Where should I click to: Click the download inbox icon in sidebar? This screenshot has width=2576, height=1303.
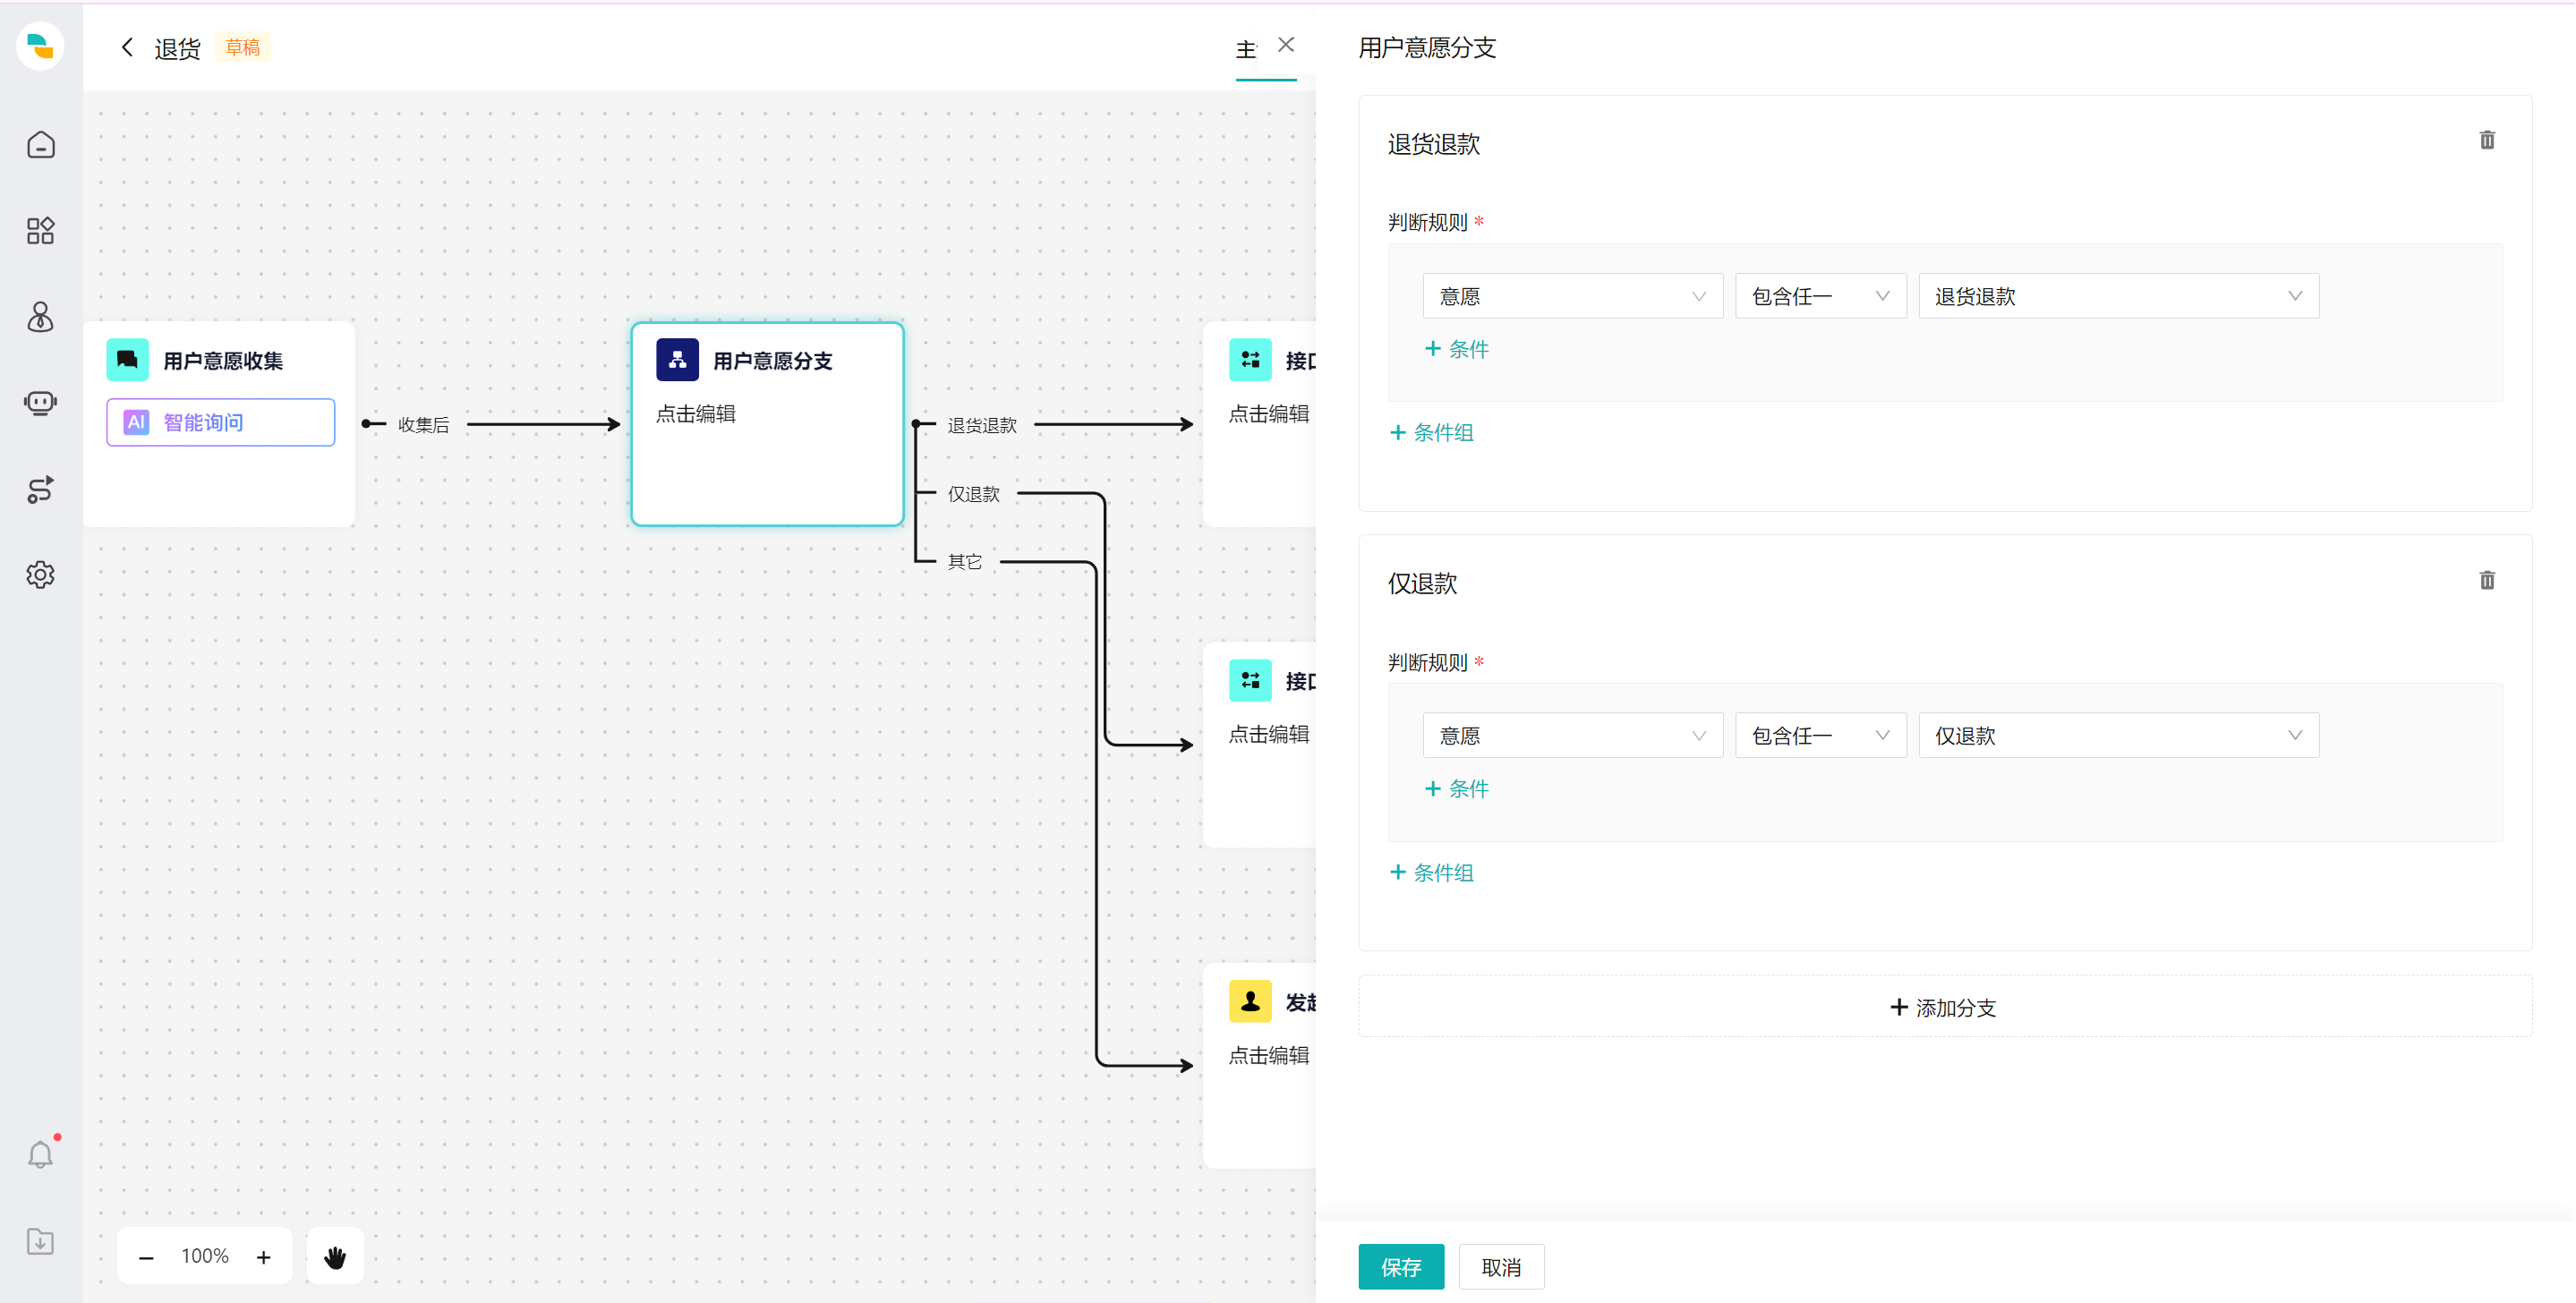pyautogui.click(x=41, y=1241)
